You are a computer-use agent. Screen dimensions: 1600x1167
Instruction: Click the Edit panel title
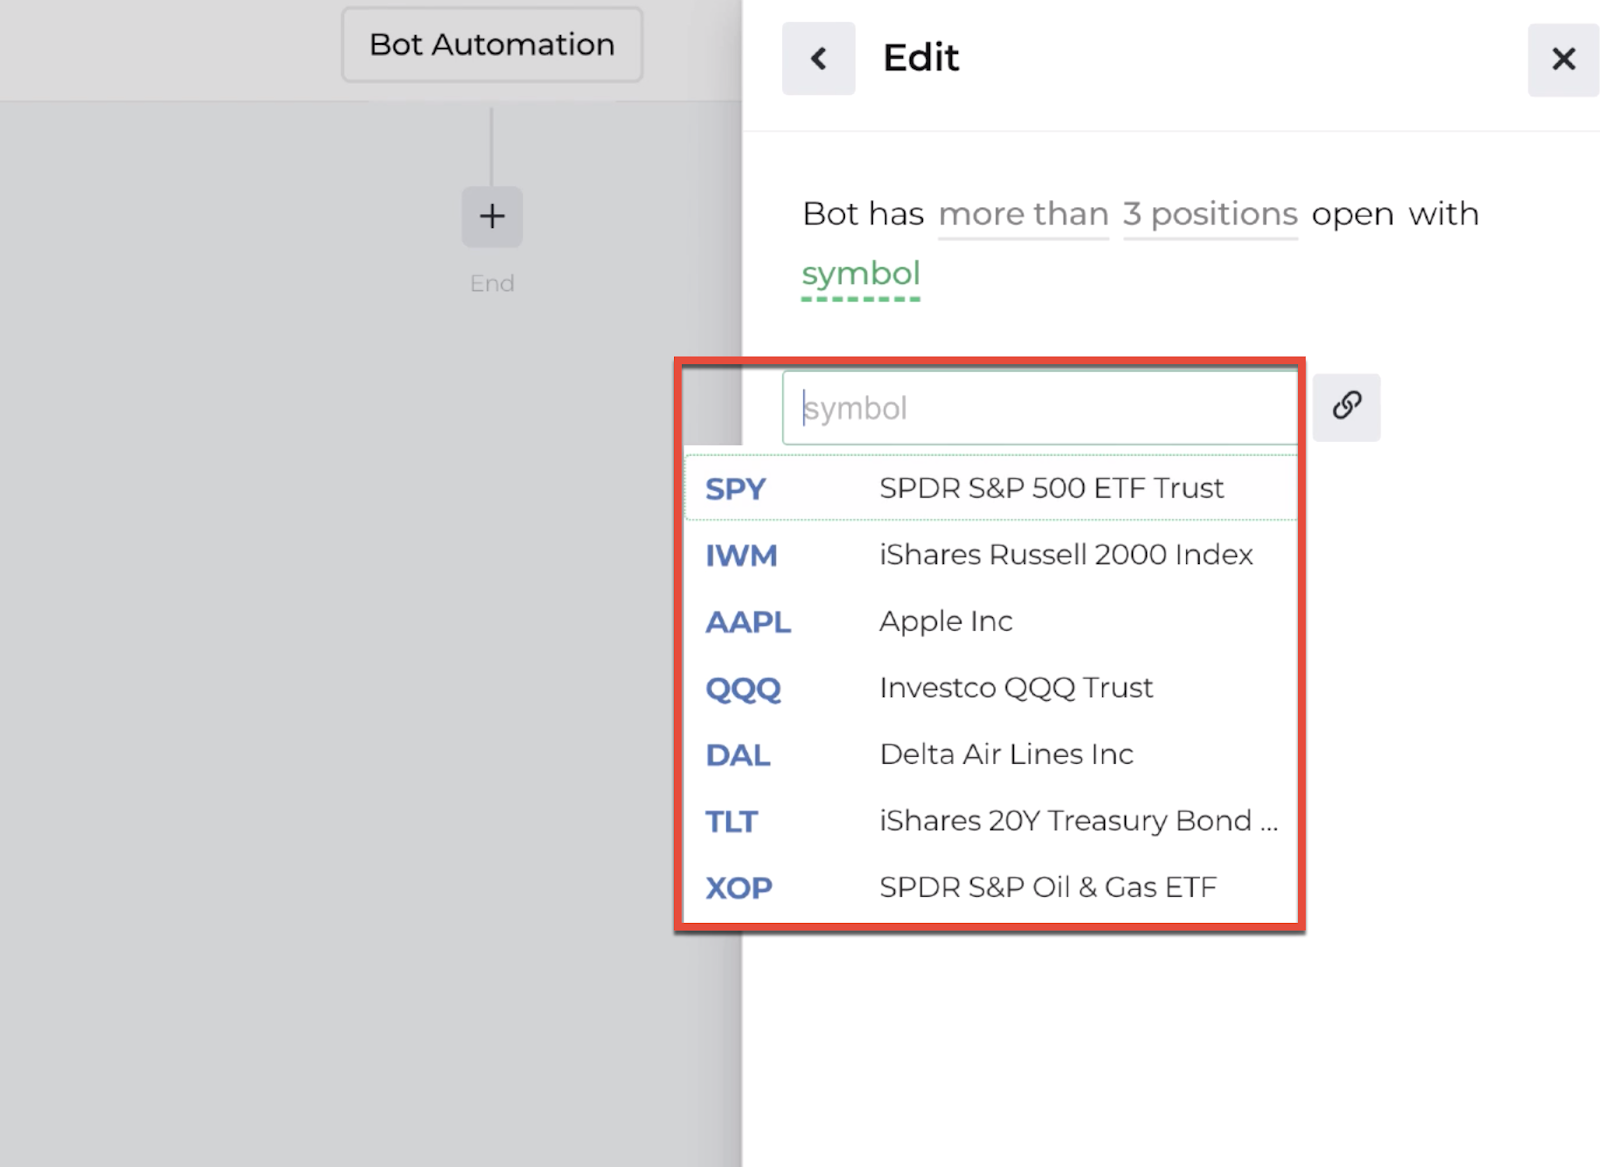coord(920,58)
